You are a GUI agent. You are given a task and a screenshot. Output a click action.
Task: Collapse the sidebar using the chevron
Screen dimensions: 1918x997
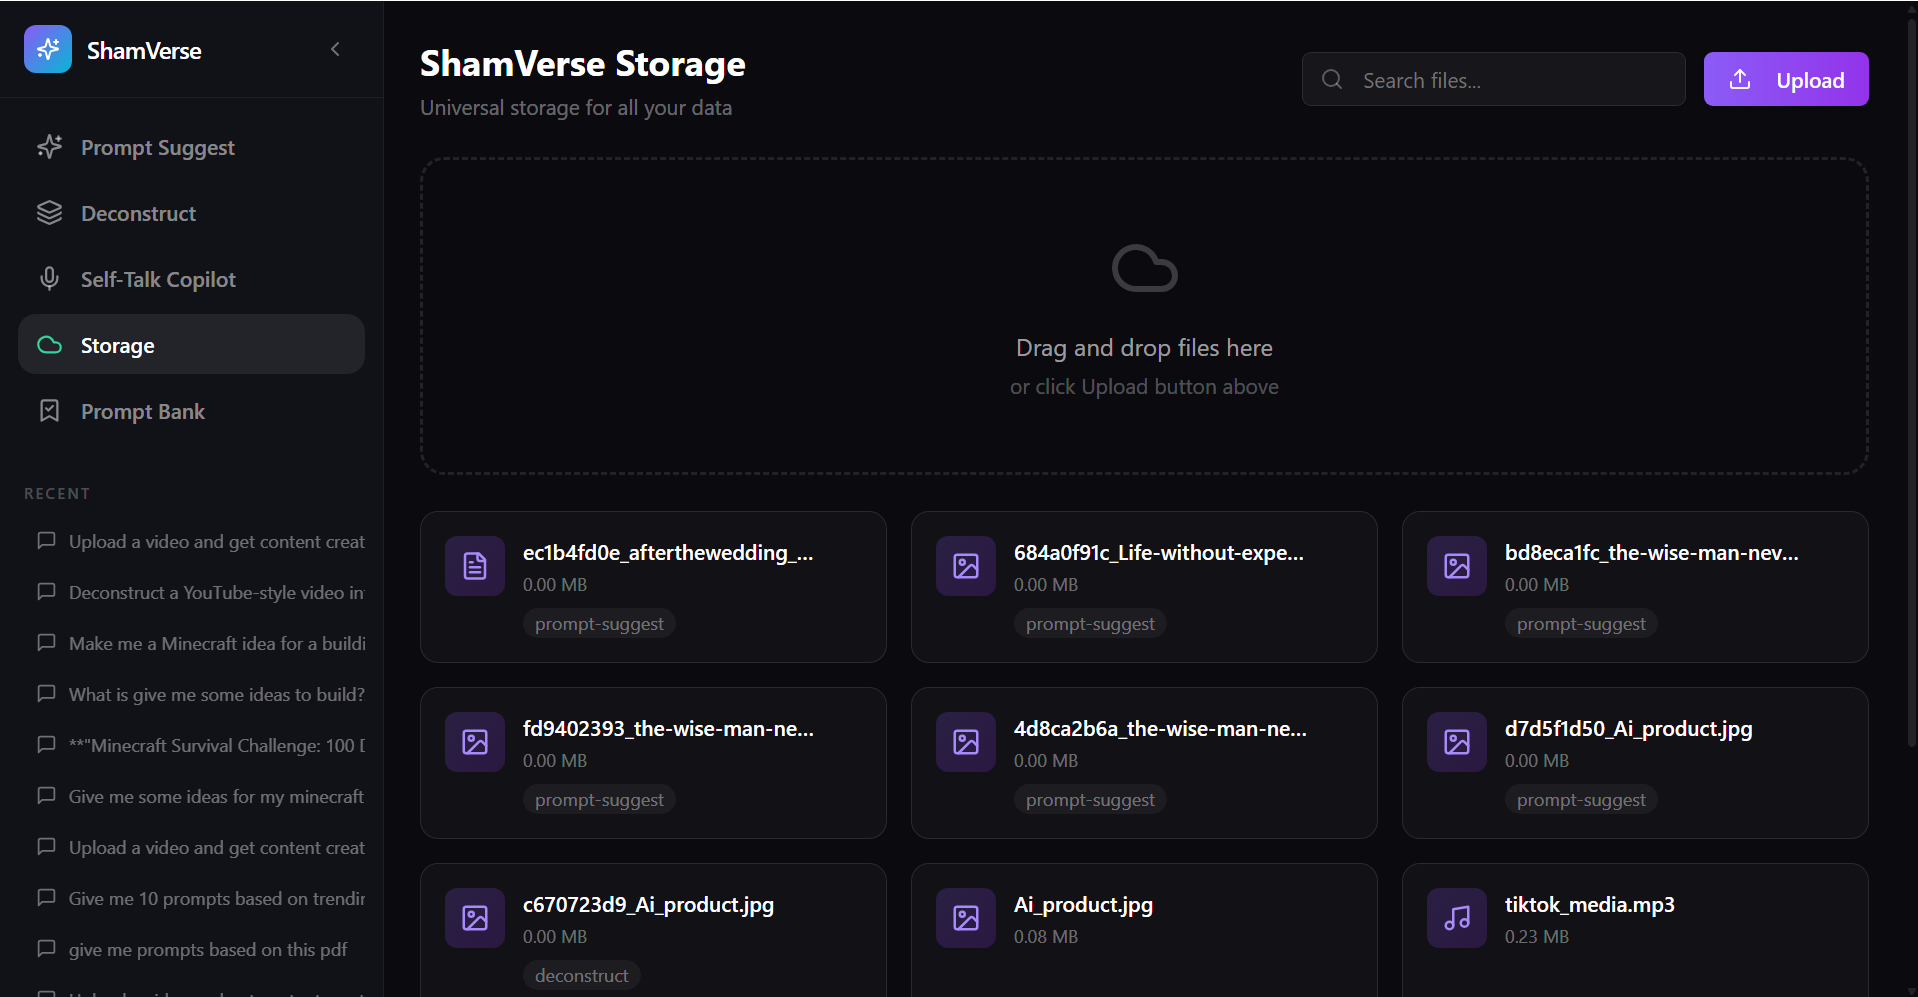pos(335,49)
